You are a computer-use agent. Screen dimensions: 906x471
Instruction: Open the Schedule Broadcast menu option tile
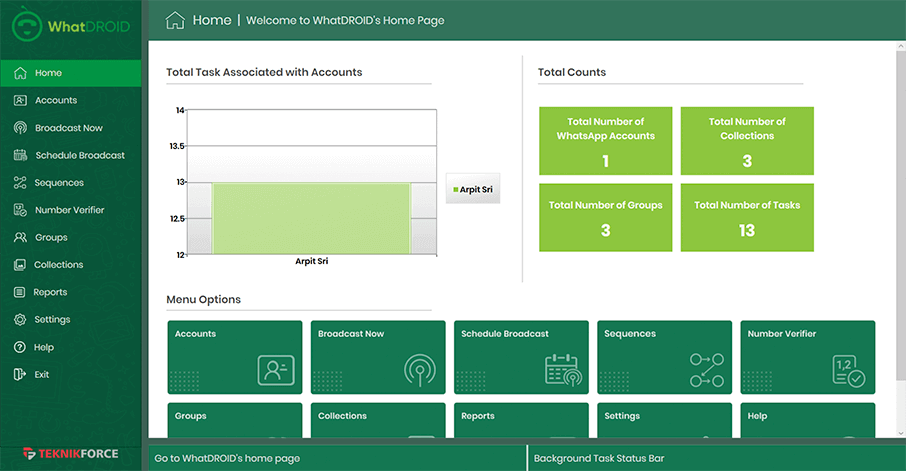(521, 357)
